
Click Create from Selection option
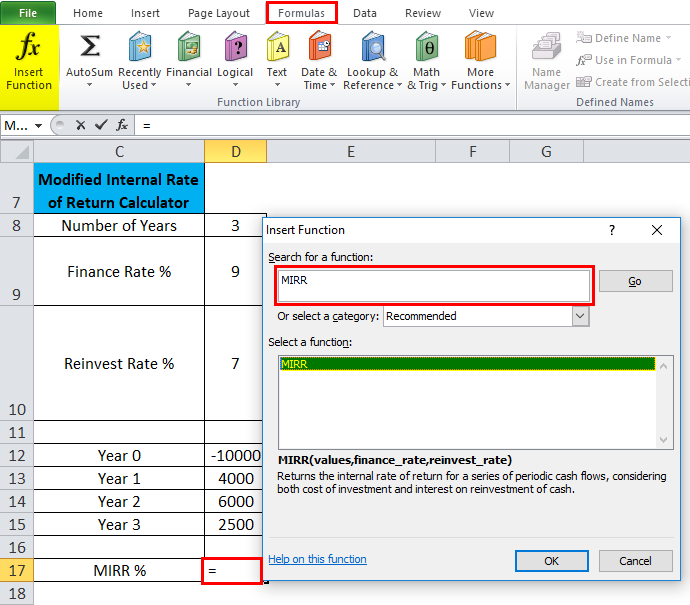point(633,82)
